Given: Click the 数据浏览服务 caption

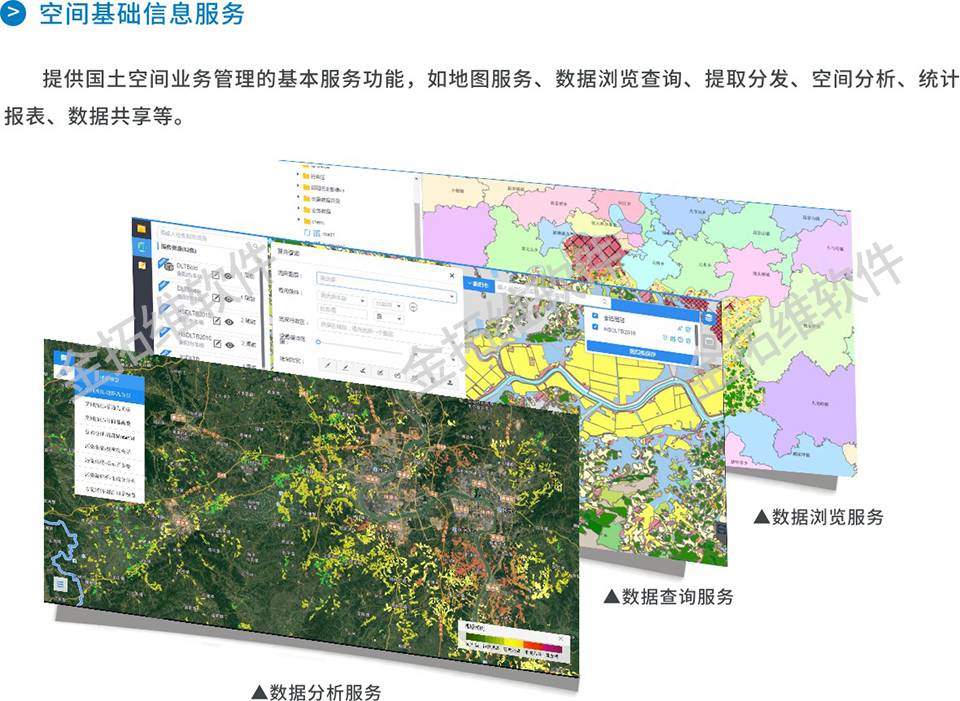Looking at the screenshot, I should coord(819,517).
